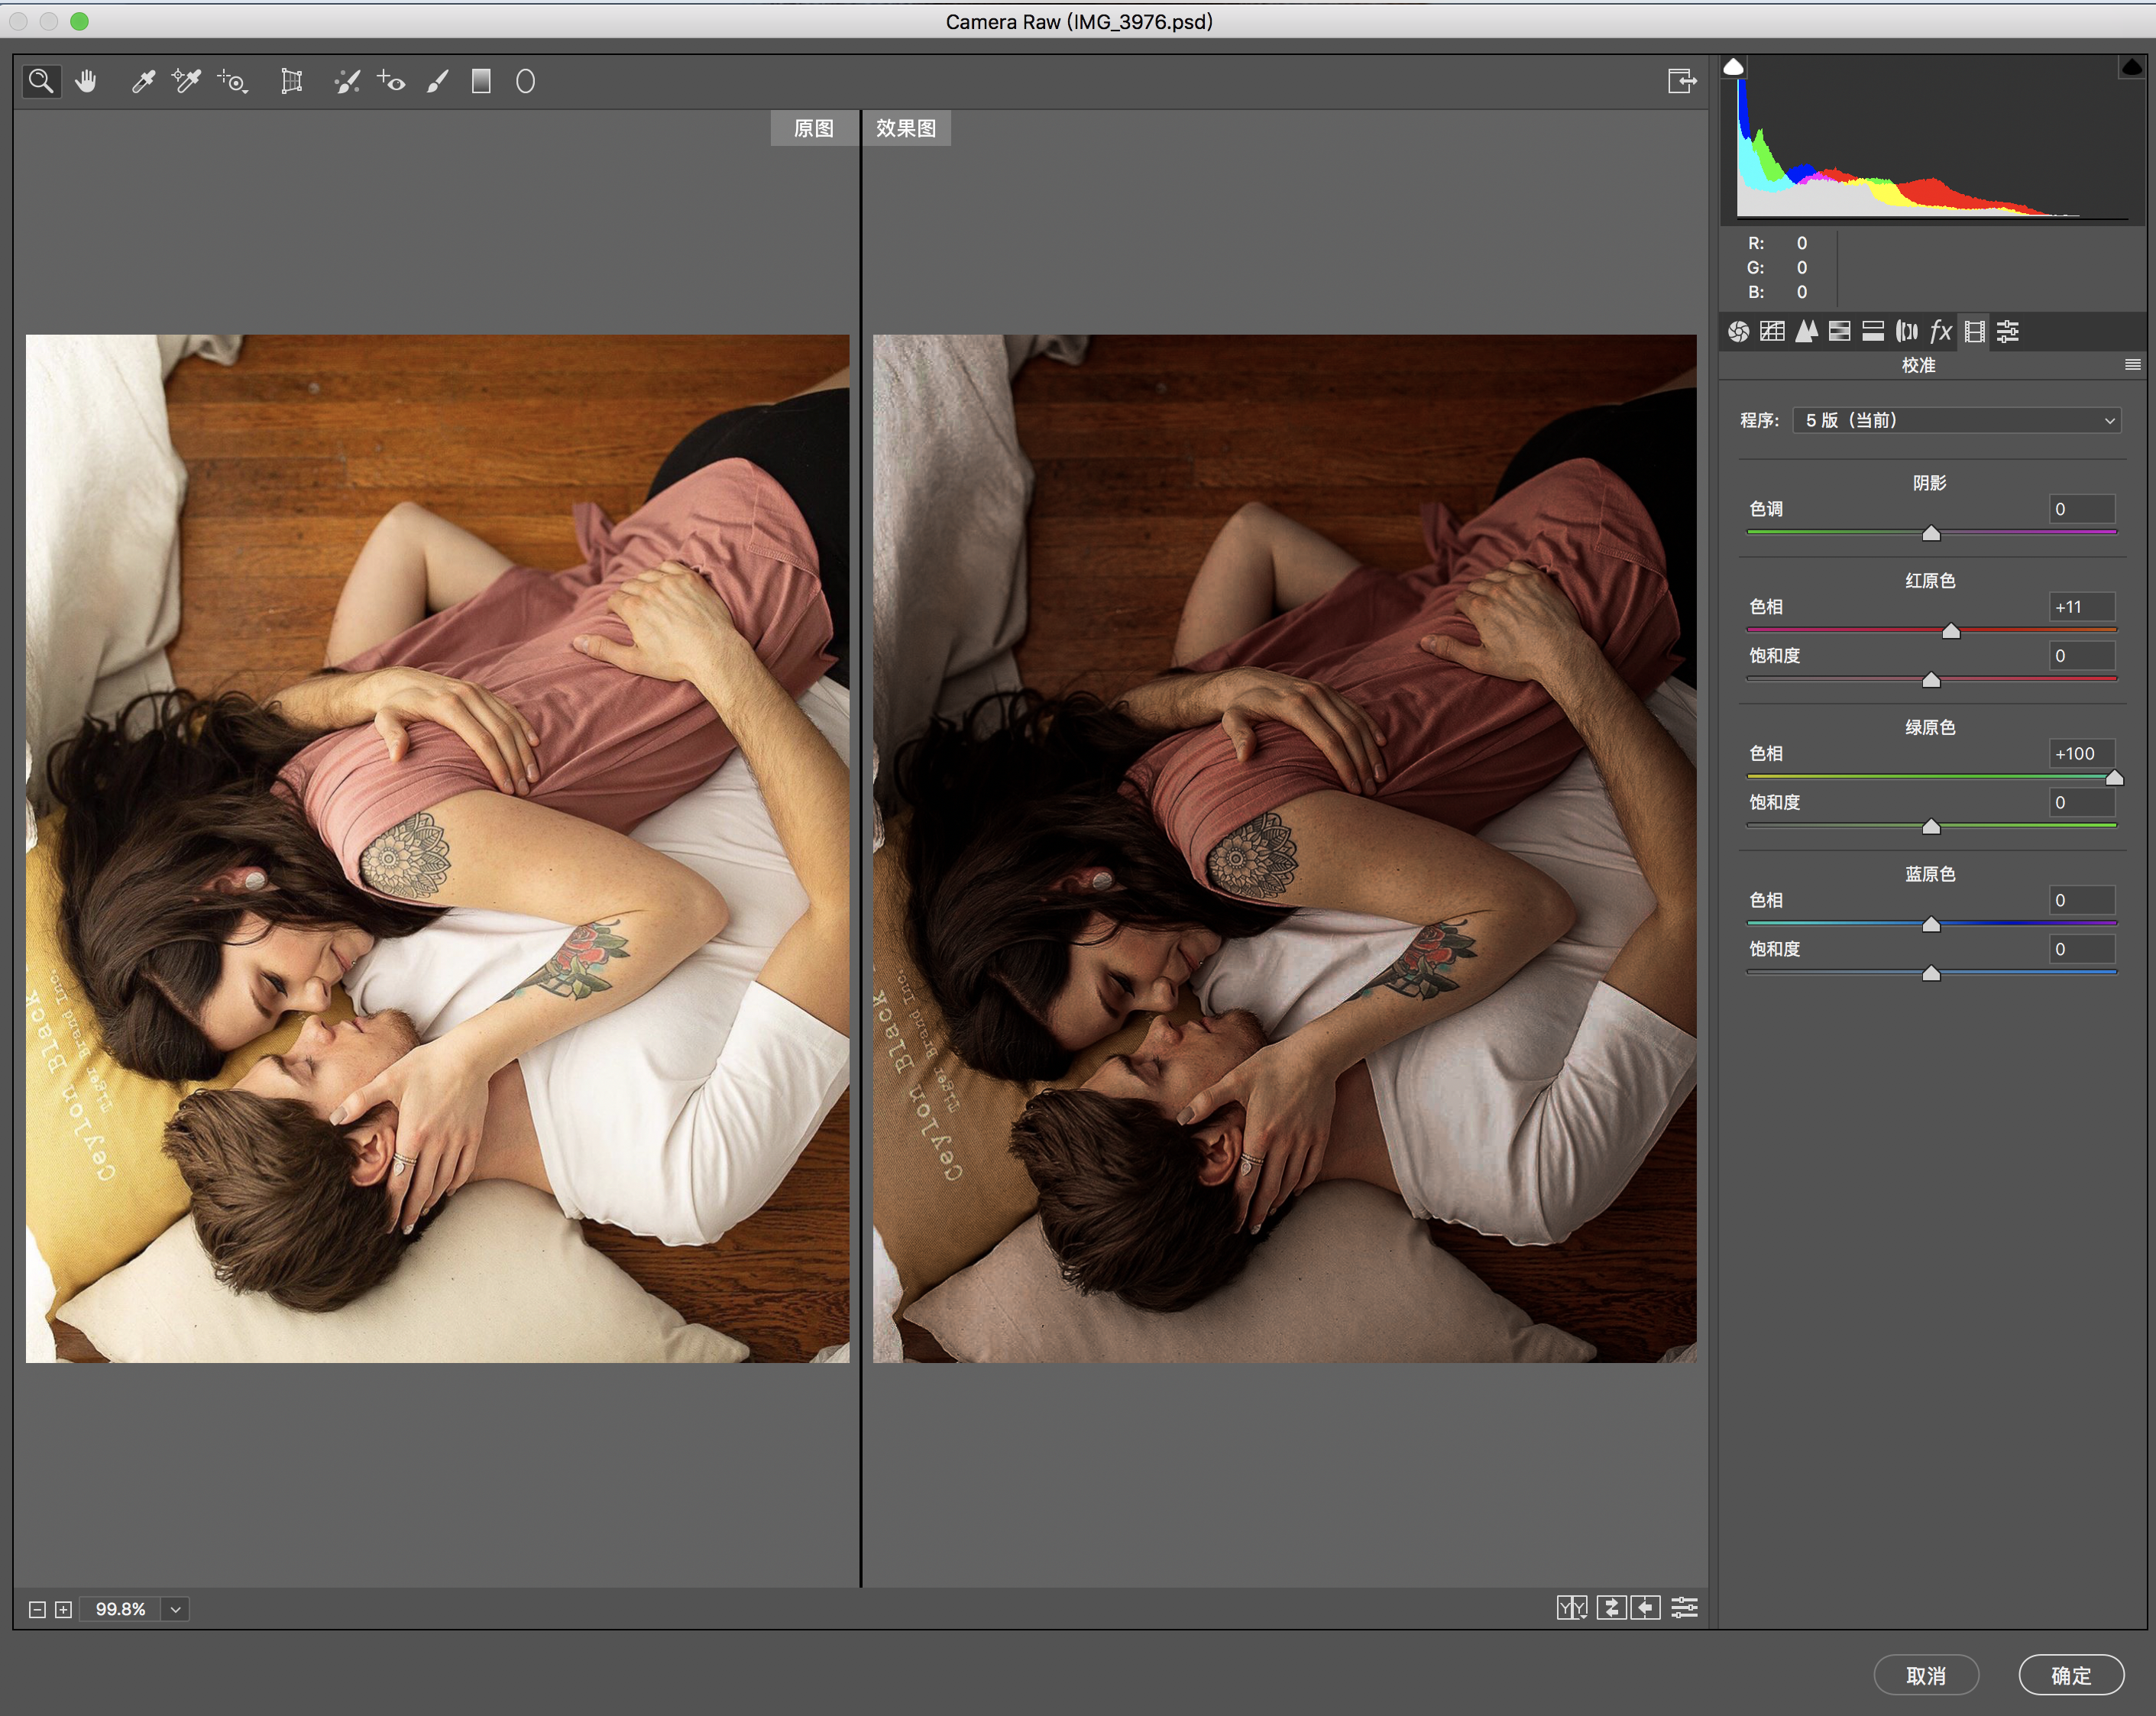Swap before and after settings
The height and width of the screenshot is (1716, 2156).
tap(1611, 1607)
